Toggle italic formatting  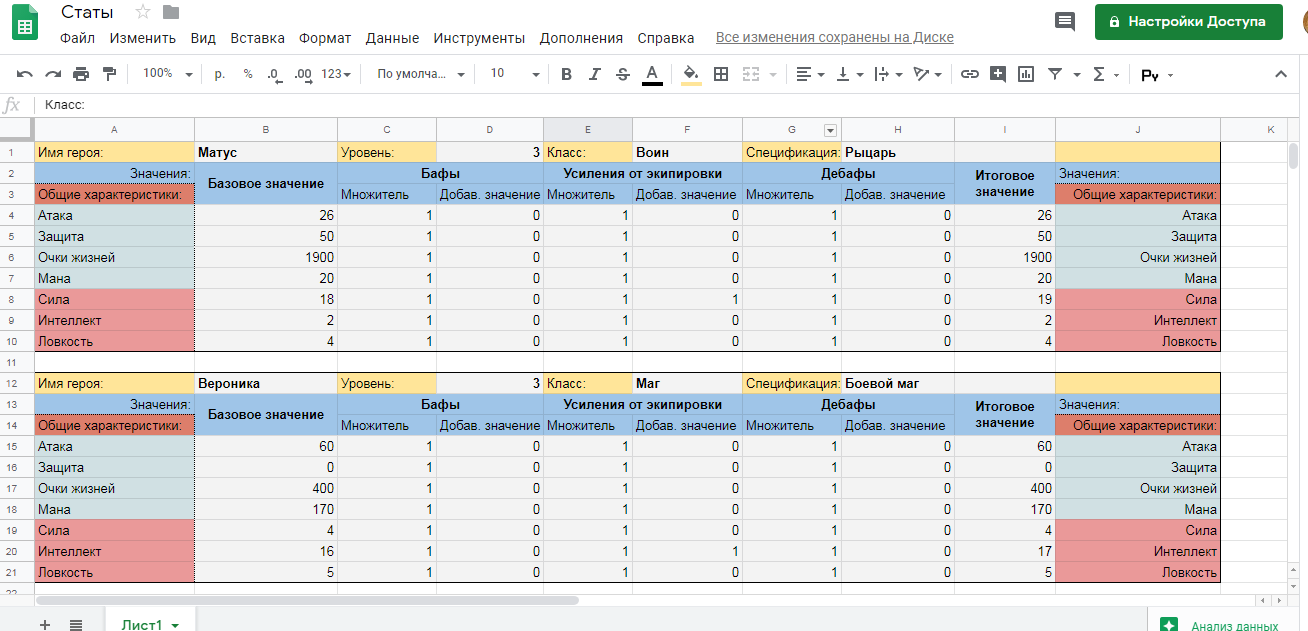coord(595,74)
